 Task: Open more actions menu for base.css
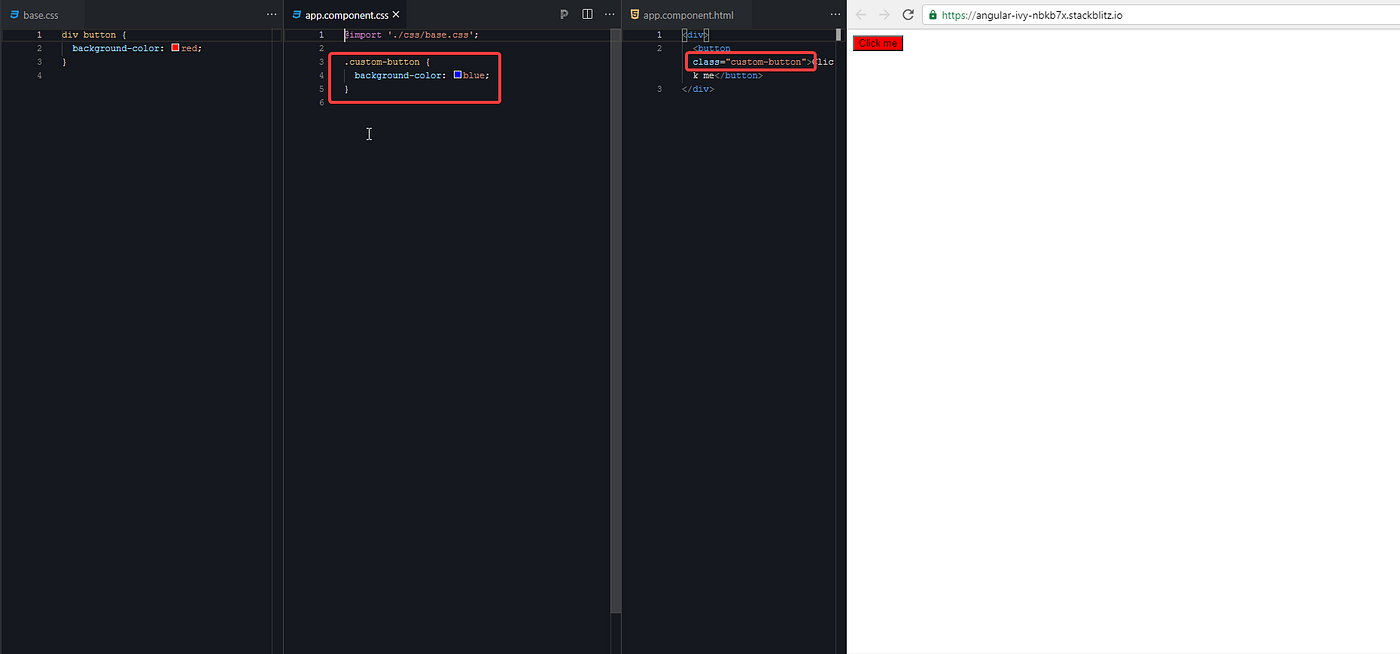point(271,14)
